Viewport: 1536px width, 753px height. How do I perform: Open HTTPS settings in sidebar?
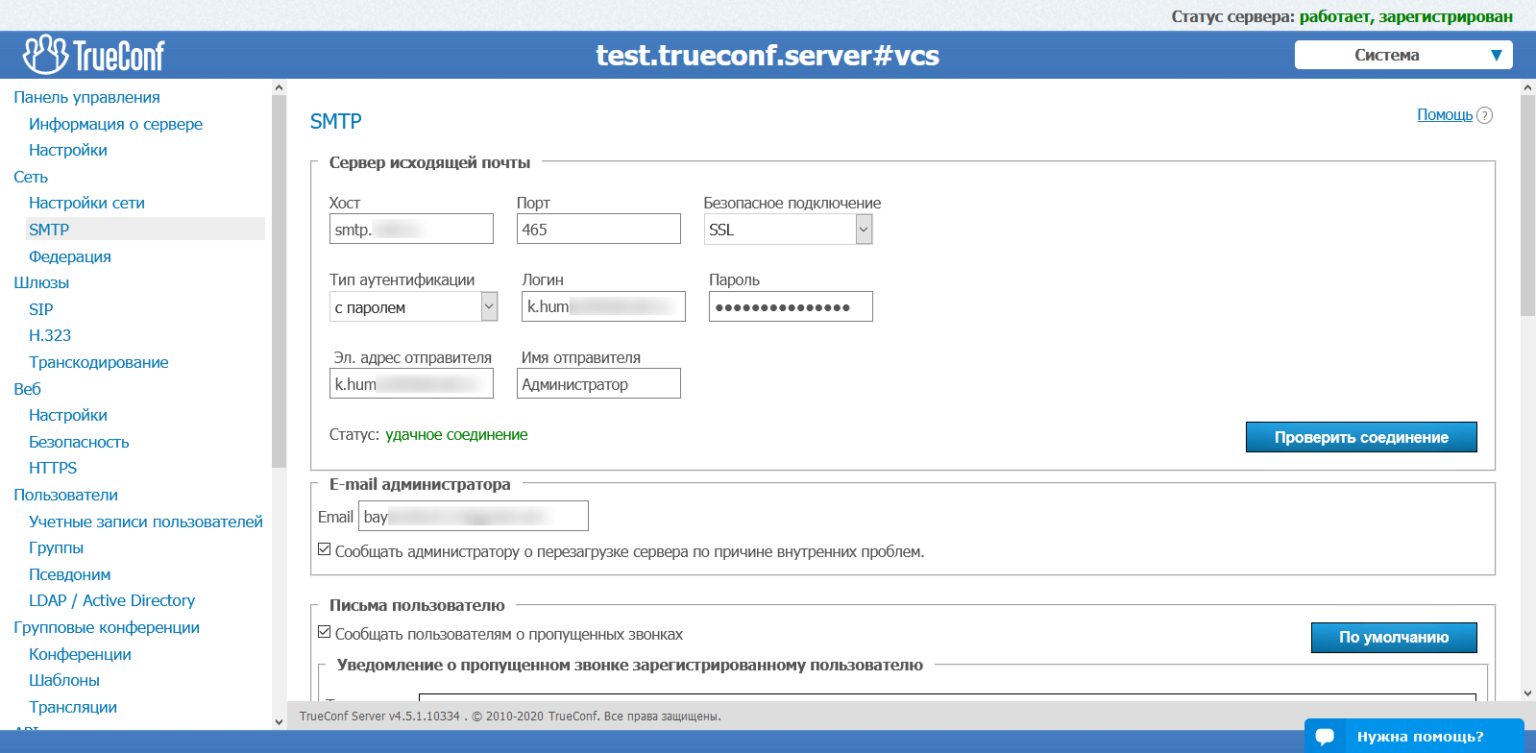click(x=53, y=468)
